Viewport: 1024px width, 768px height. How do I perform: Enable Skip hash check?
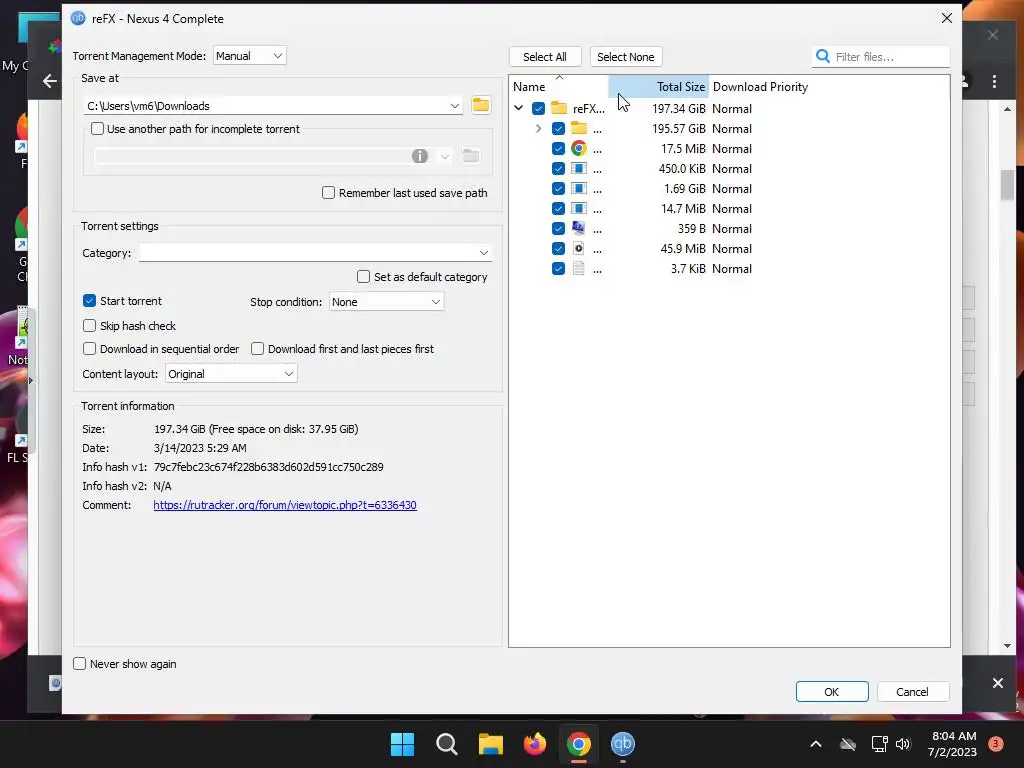tap(89, 325)
